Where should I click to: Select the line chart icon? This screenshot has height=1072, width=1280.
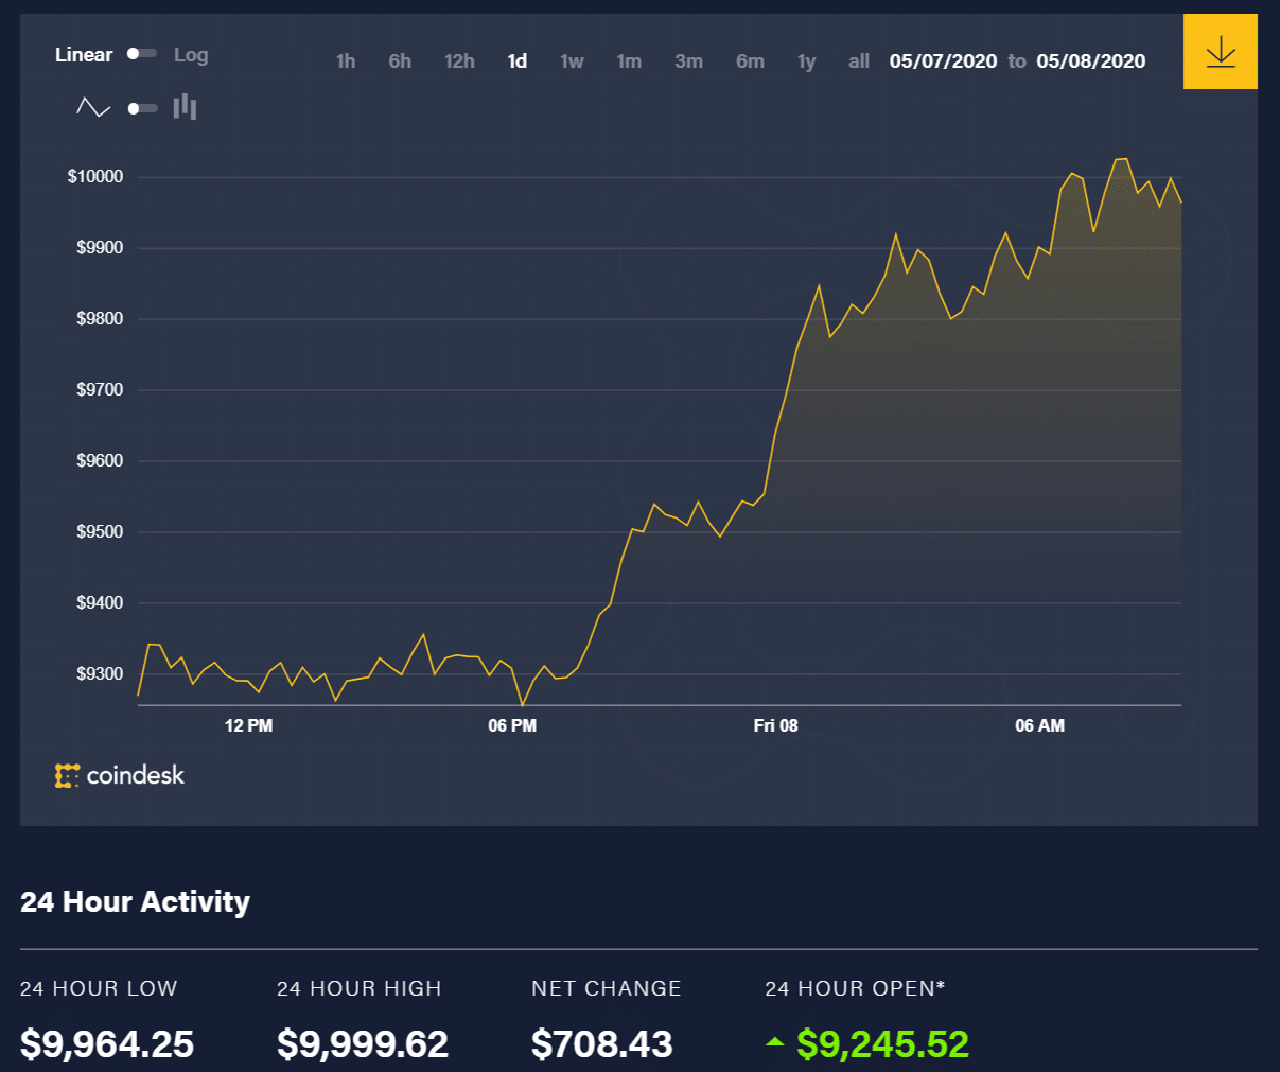pyautogui.click(x=93, y=107)
